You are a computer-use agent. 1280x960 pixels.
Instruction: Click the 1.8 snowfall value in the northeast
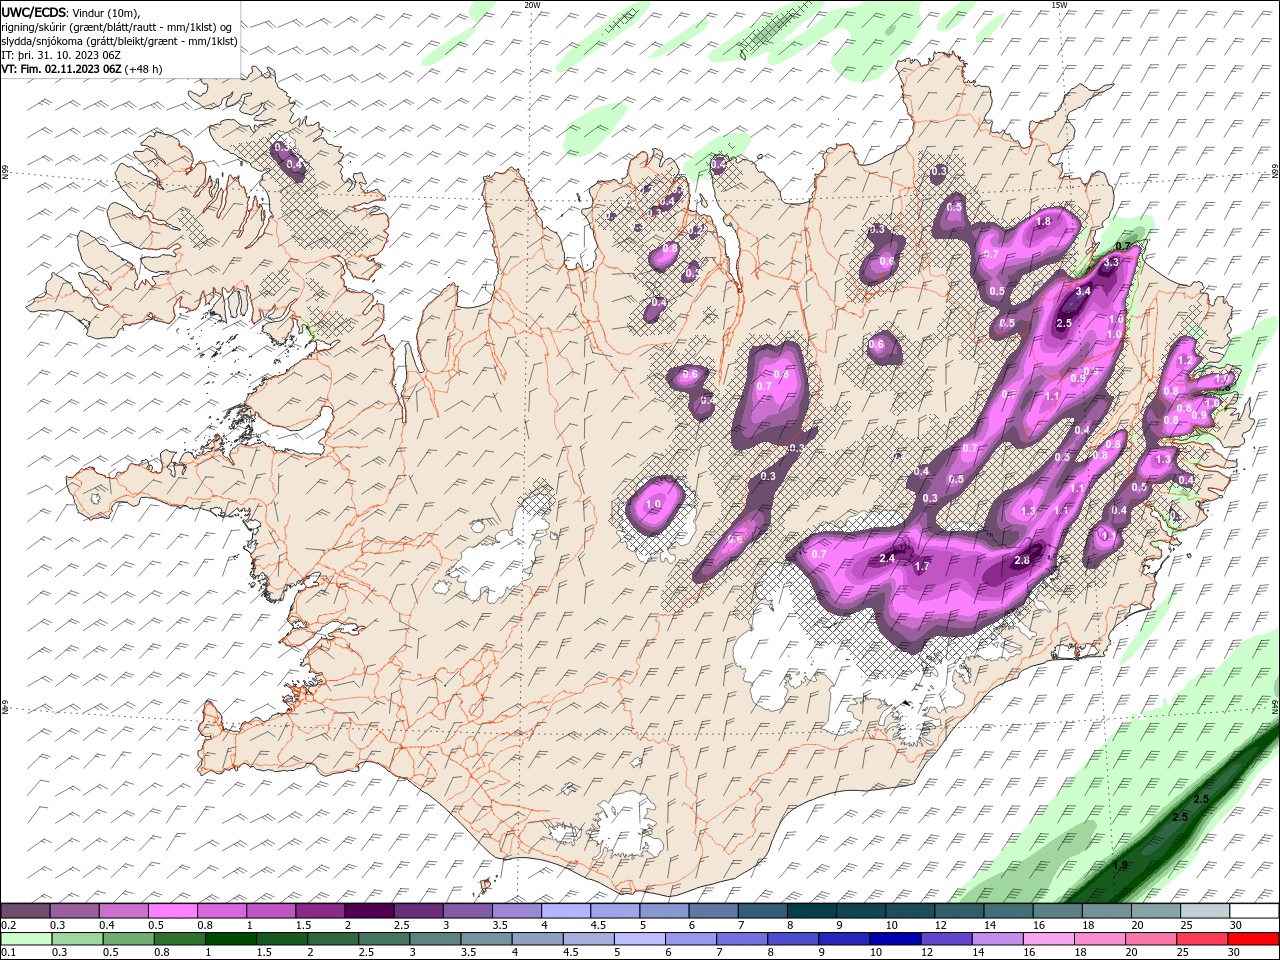(x=1044, y=221)
